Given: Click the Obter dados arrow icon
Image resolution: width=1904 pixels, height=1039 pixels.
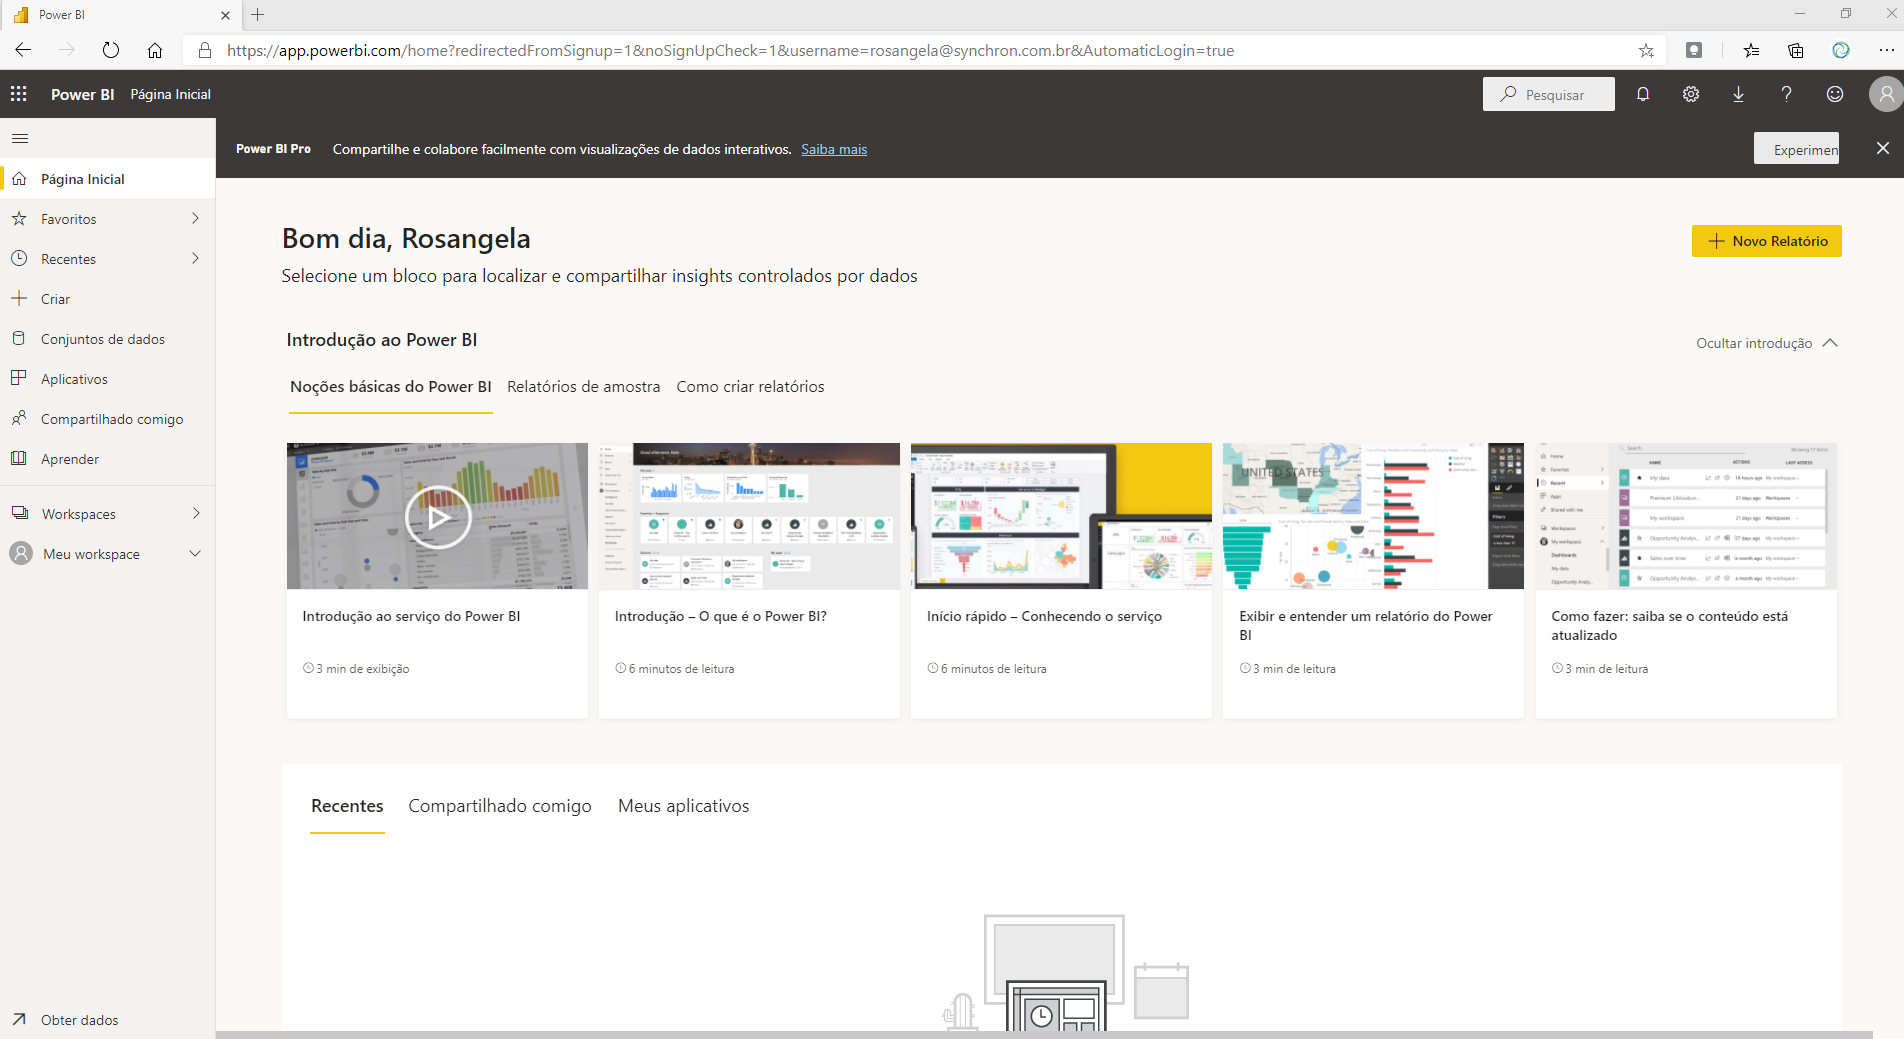Looking at the screenshot, I should tap(19, 1019).
